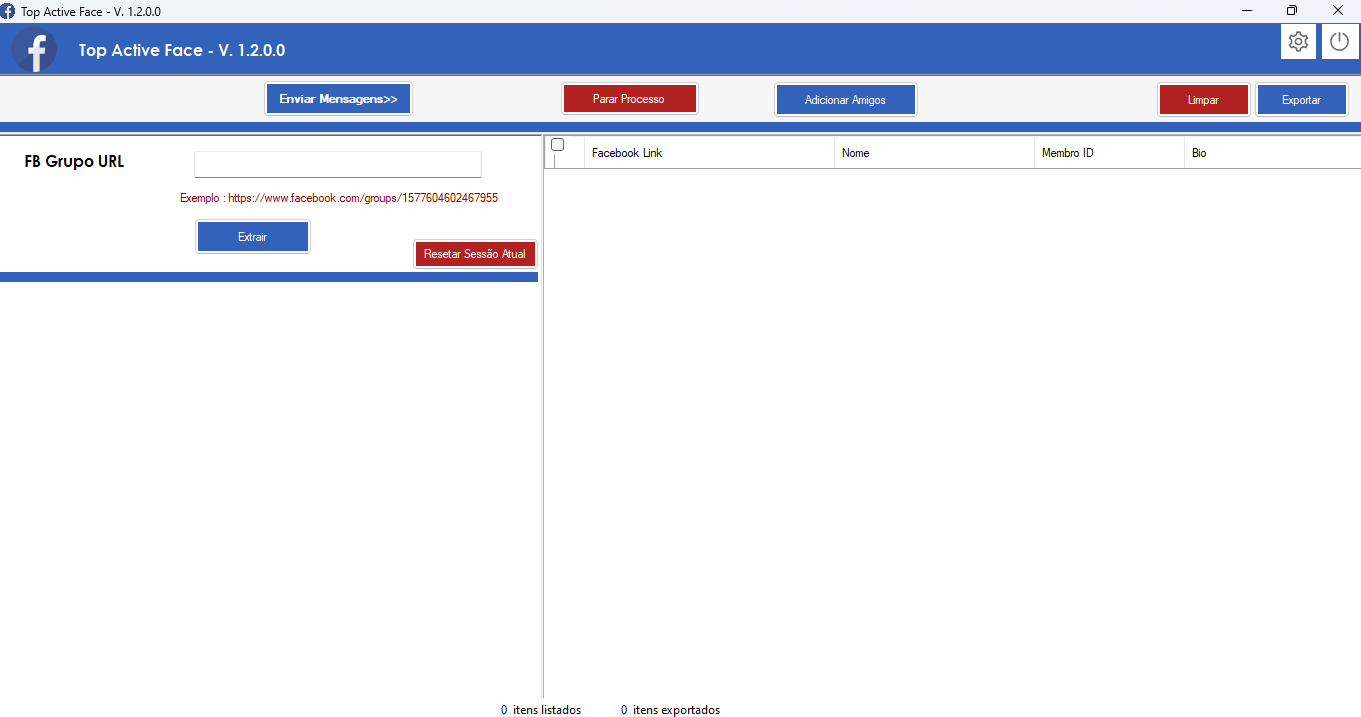Click the Nome column header
The width and height of the screenshot is (1361, 717).
(x=934, y=153)
